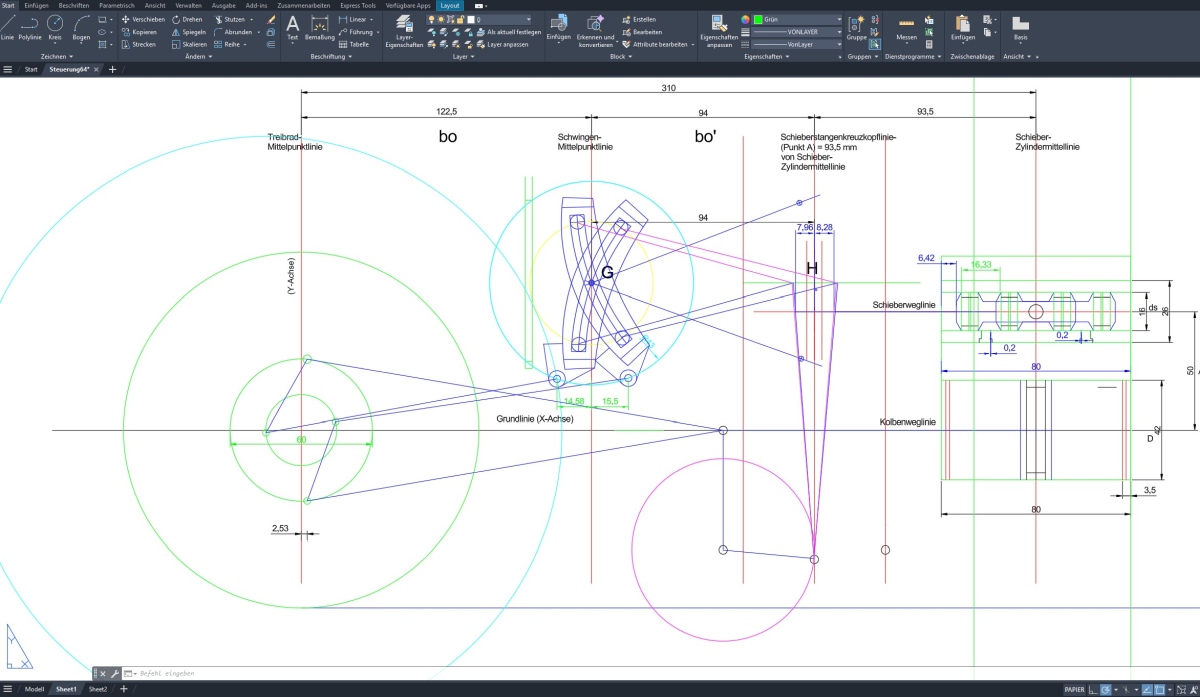Select the Kreis circle tool

point(55,25)
